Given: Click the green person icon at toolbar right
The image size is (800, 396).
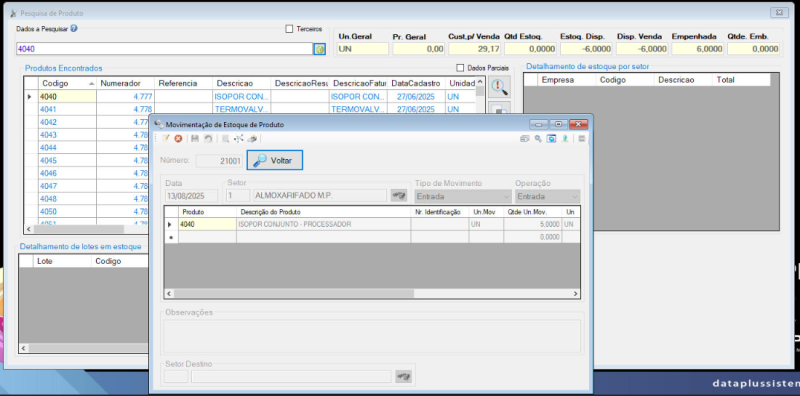Looking at the screenshot, I should (x=565, y=139).
